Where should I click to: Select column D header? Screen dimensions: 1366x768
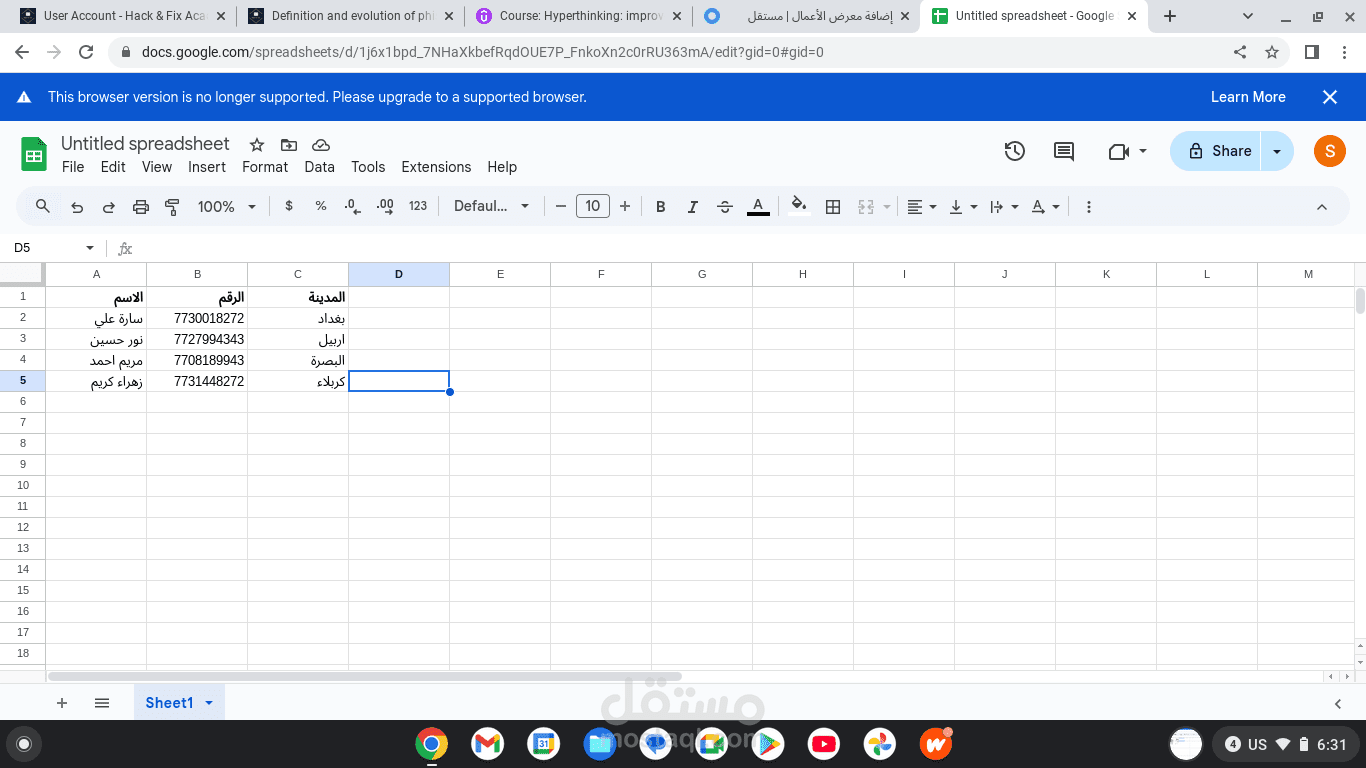point(399,274)
